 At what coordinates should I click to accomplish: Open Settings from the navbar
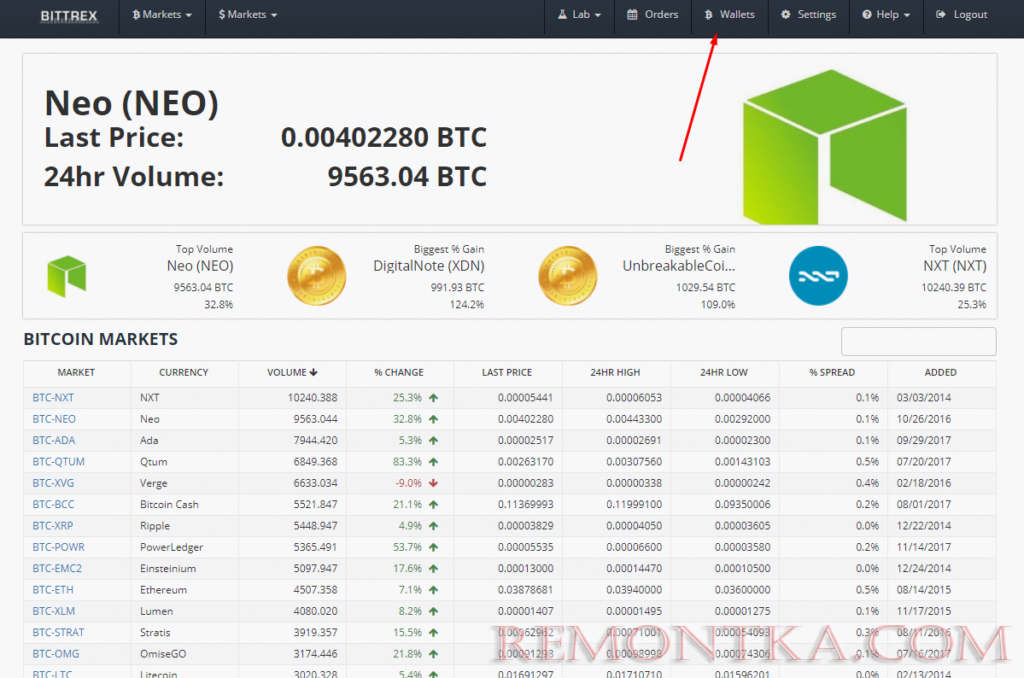pos(808,14)
